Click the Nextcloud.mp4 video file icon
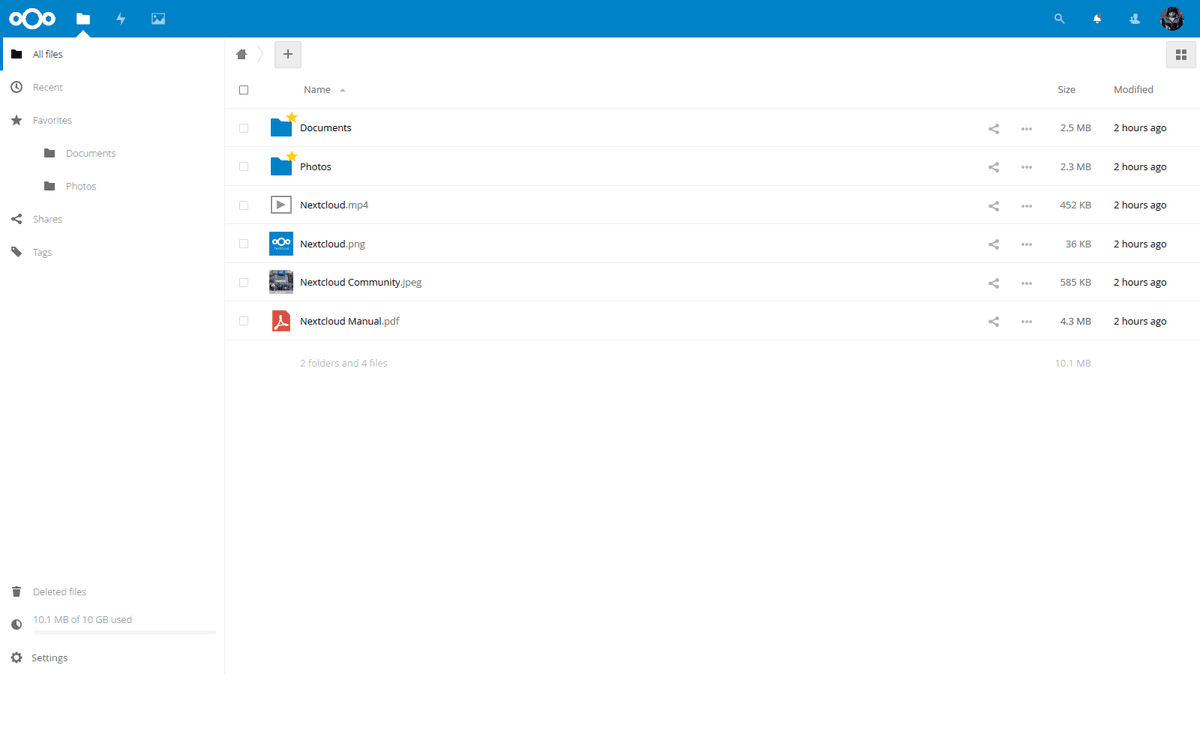This screenshot has width=1200, height=750. point(281,205)
